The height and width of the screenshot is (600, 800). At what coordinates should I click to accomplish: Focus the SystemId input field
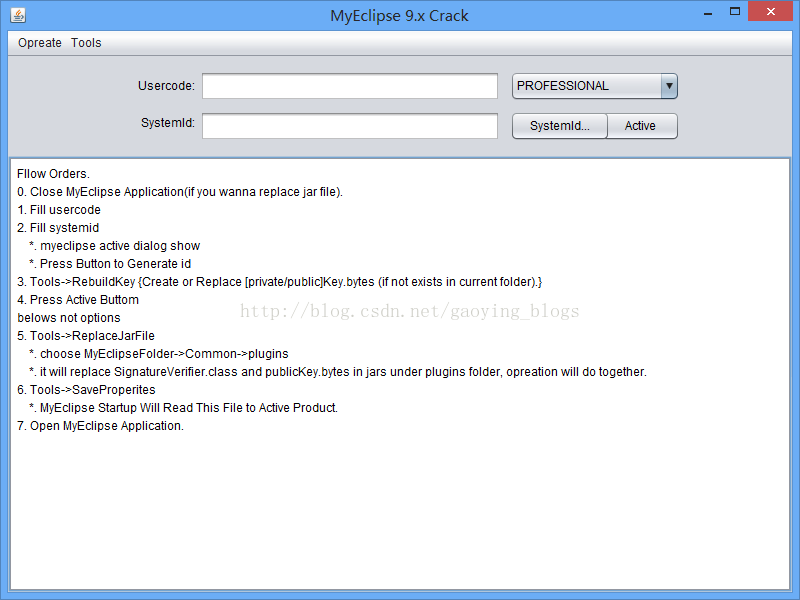pyautogui.click(x=349, y=126)
